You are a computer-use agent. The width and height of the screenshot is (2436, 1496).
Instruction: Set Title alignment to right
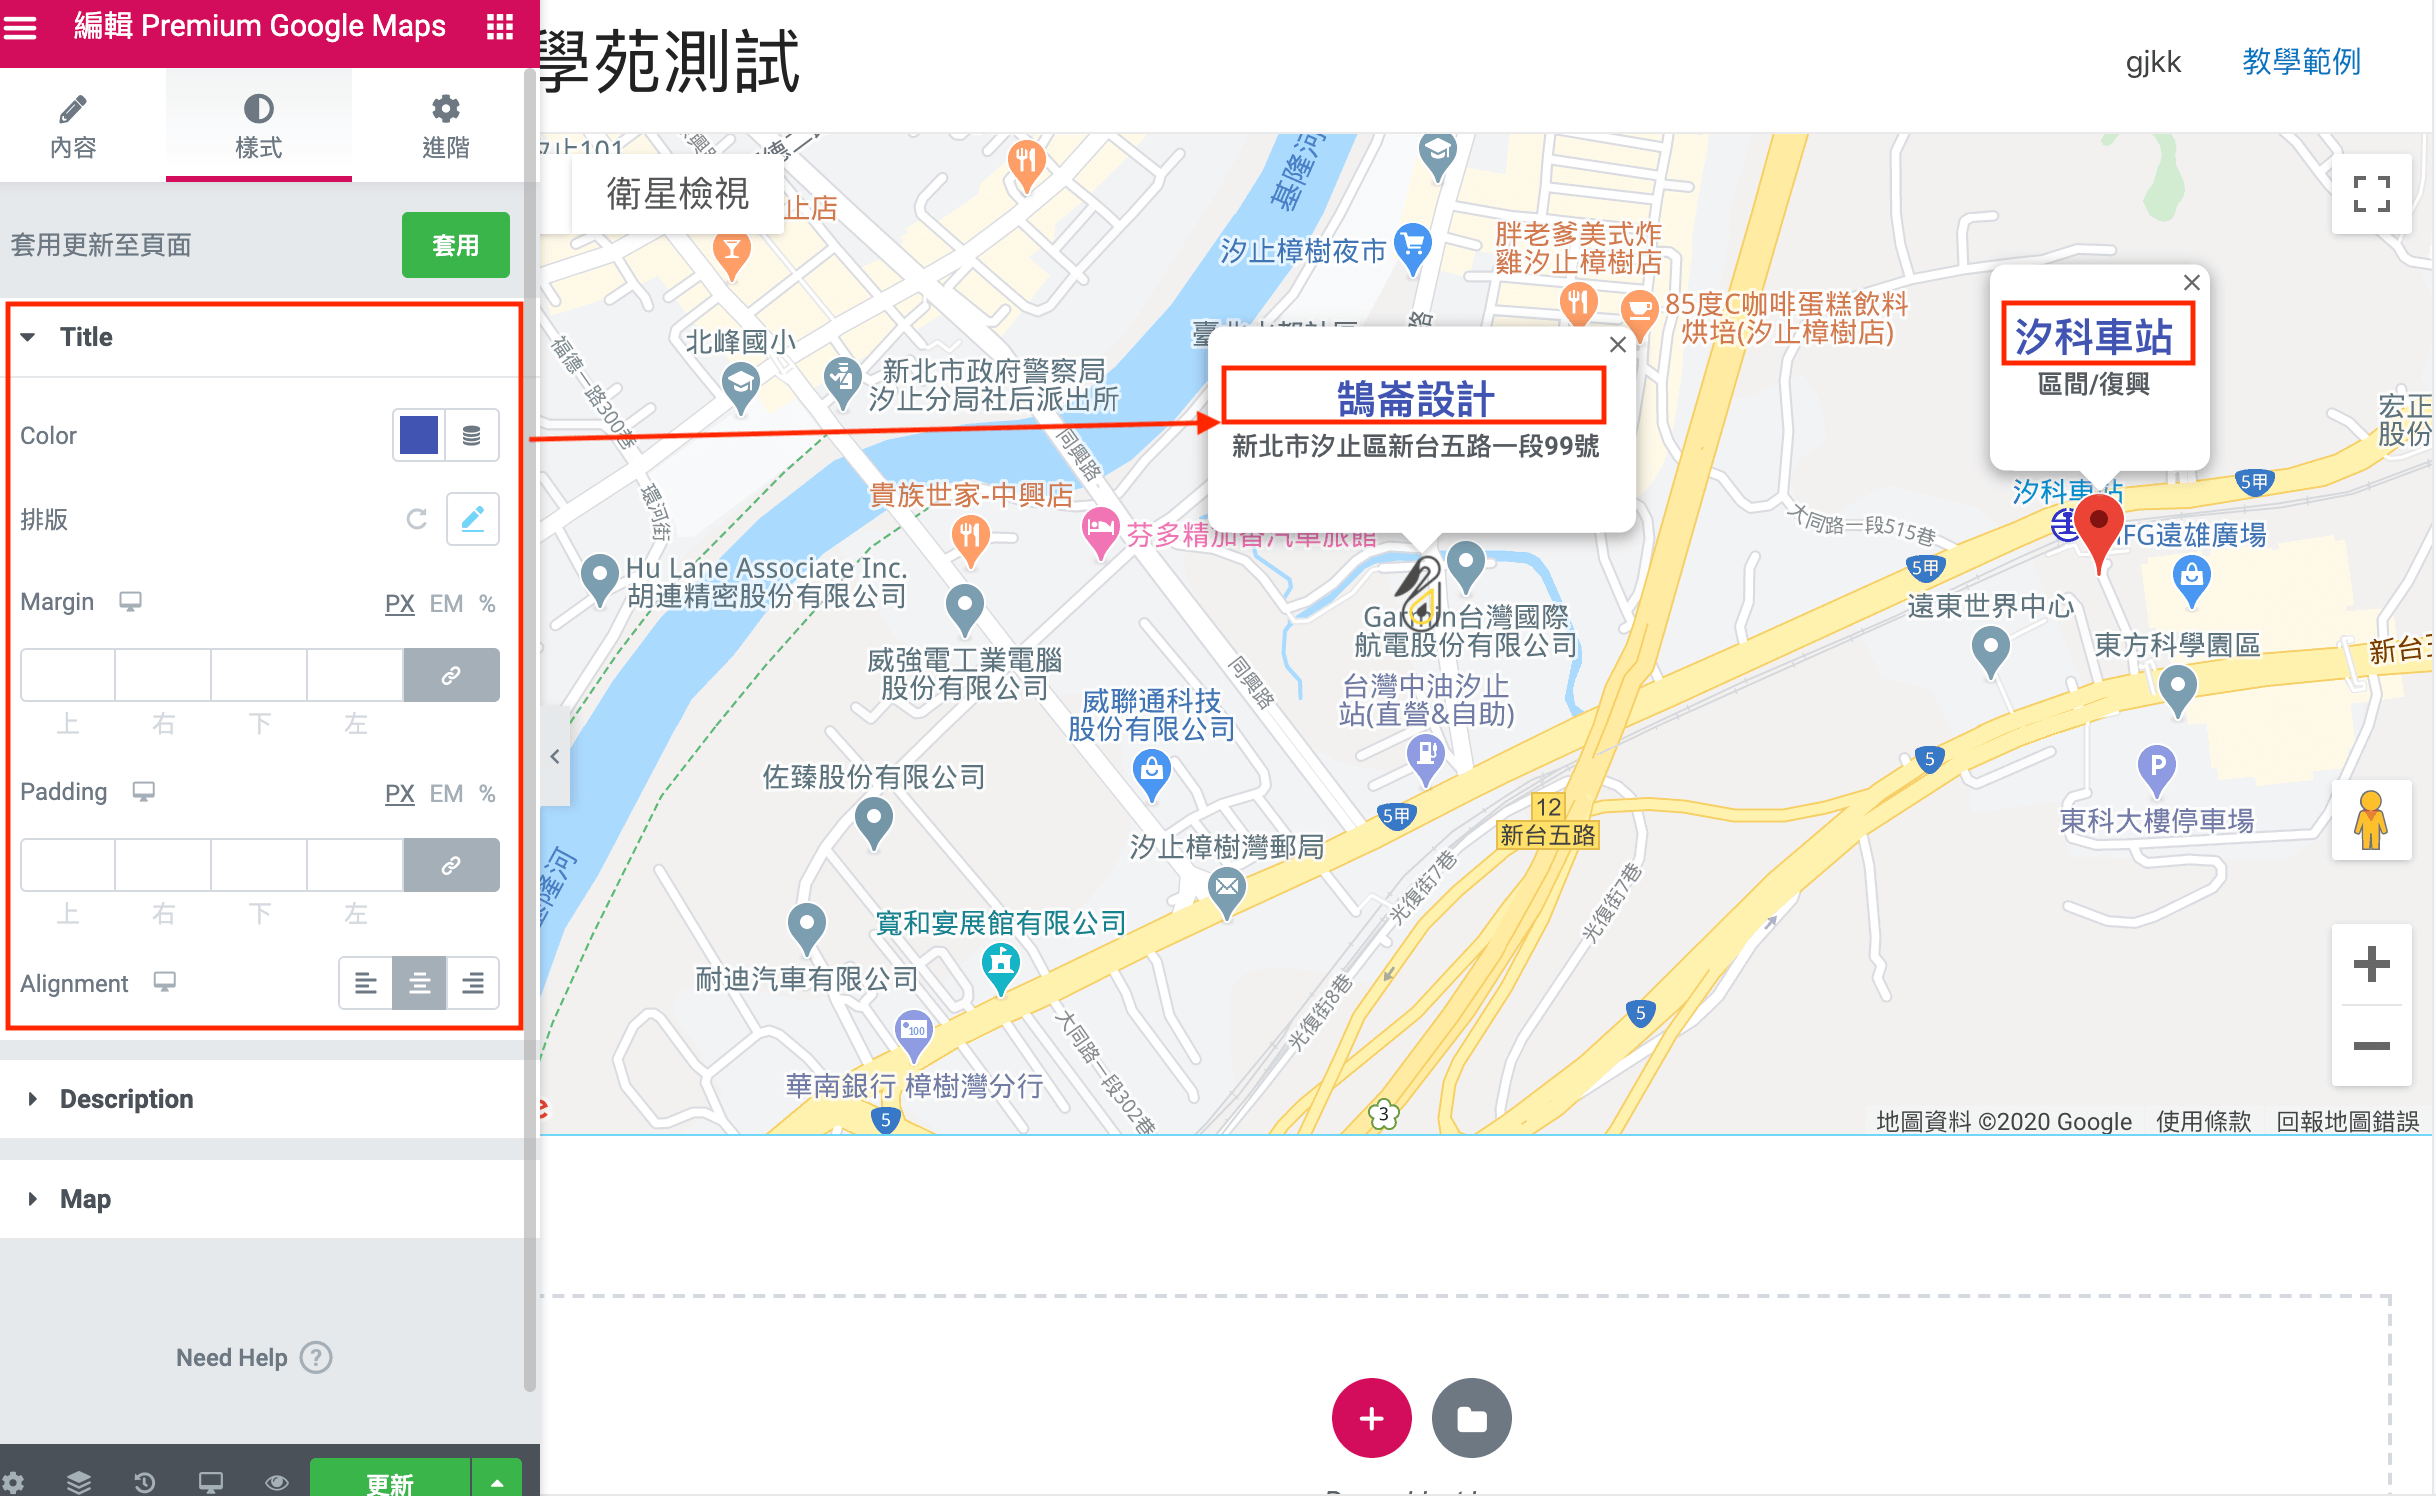click(x=472, y=983)
